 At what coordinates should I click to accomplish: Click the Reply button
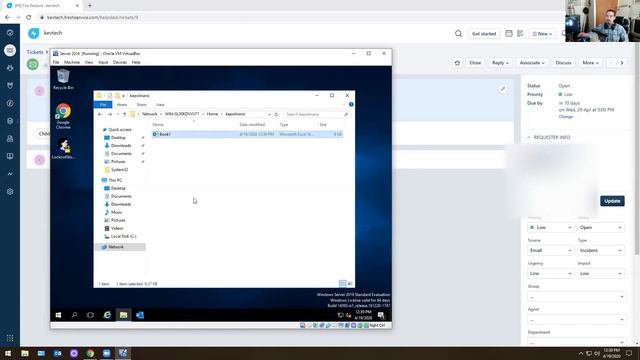(500, 63)
